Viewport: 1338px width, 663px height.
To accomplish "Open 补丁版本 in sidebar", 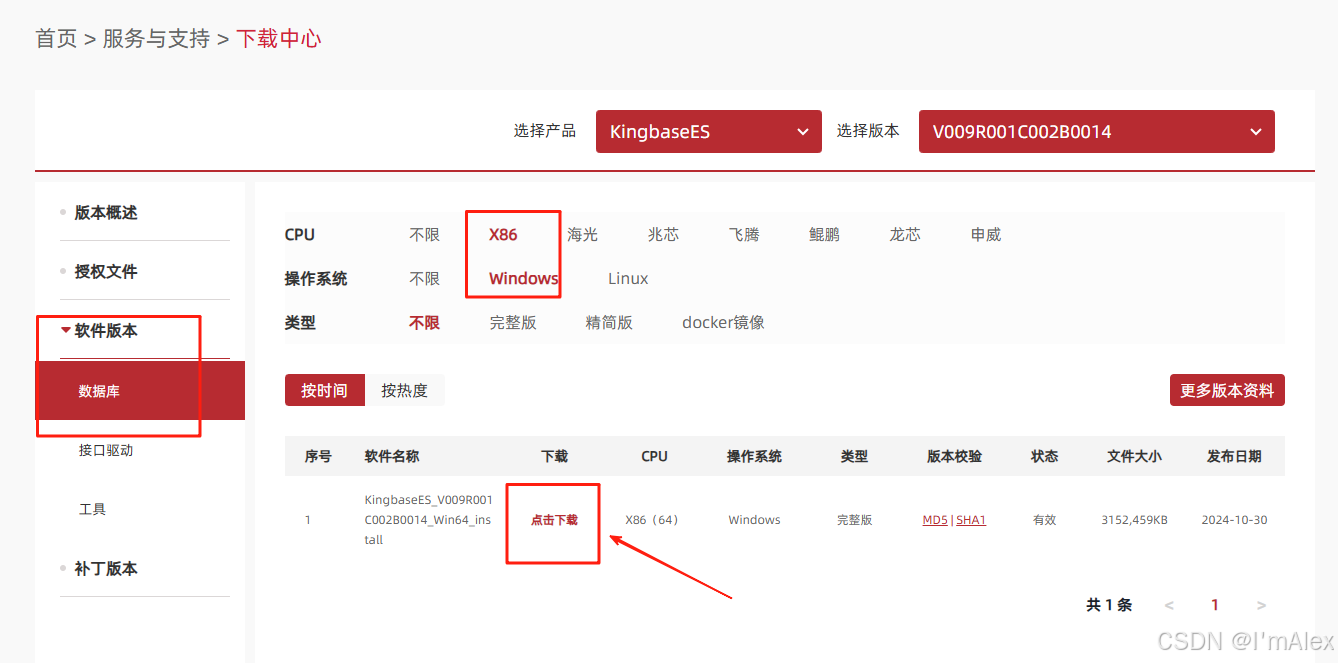I will coord(106,568).
